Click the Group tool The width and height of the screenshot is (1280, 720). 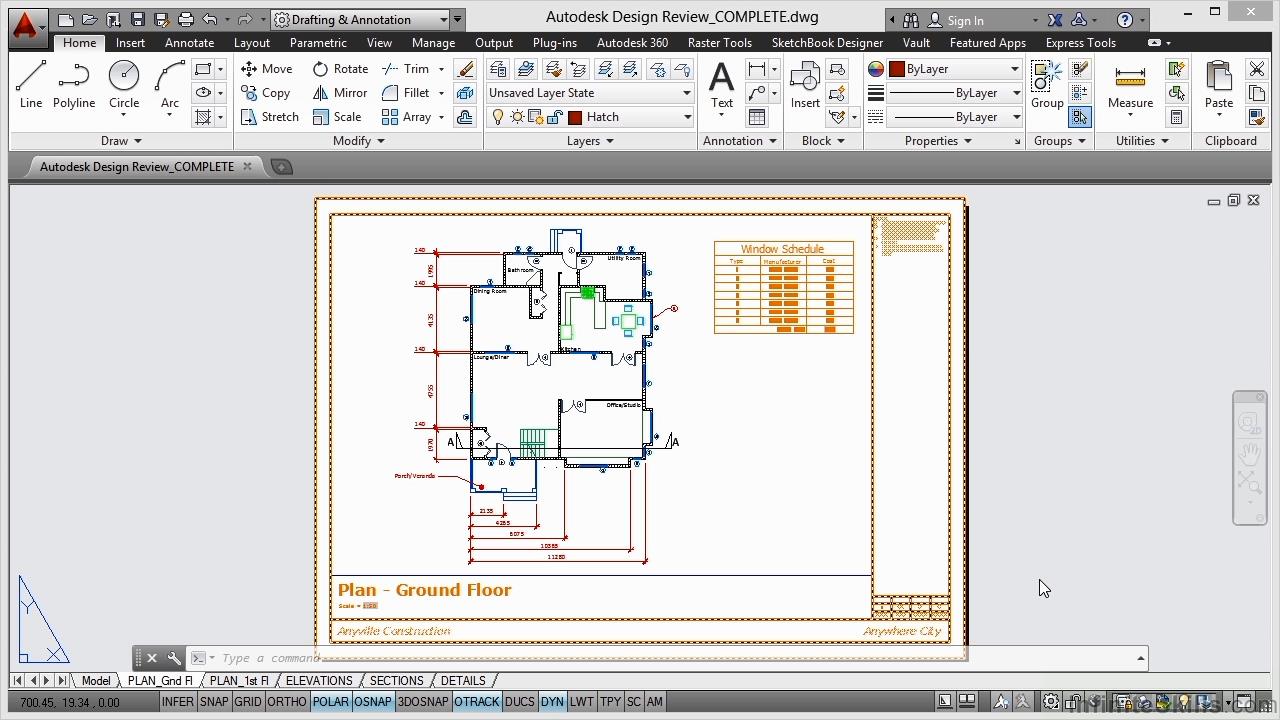pyautogui.click(x=1047, y=85)
